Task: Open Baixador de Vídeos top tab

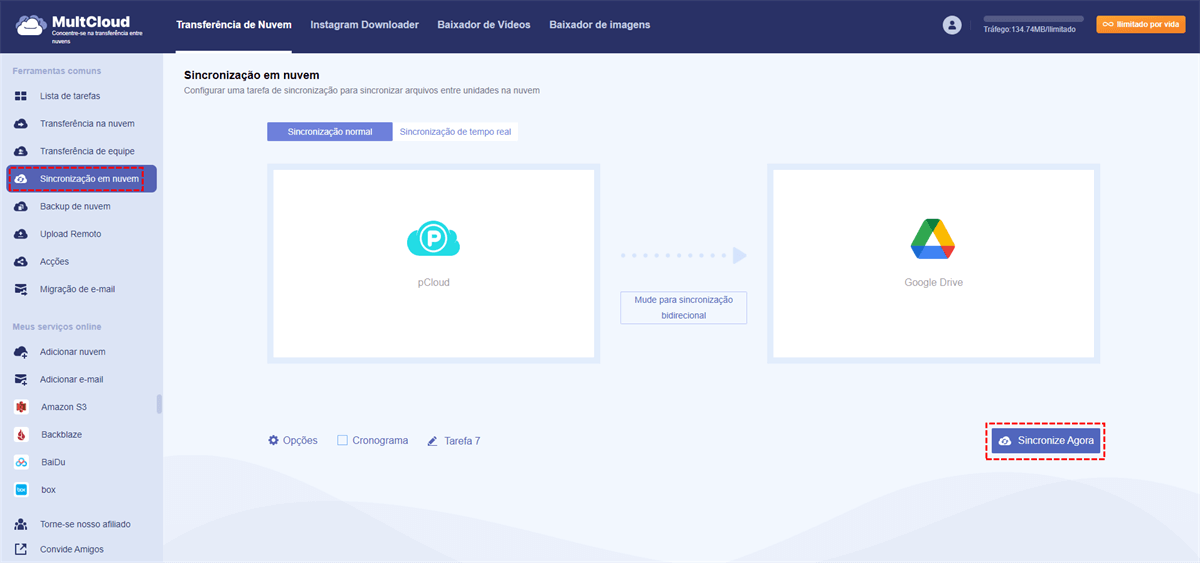Action: pyautogui.click(x=484, y=25)
